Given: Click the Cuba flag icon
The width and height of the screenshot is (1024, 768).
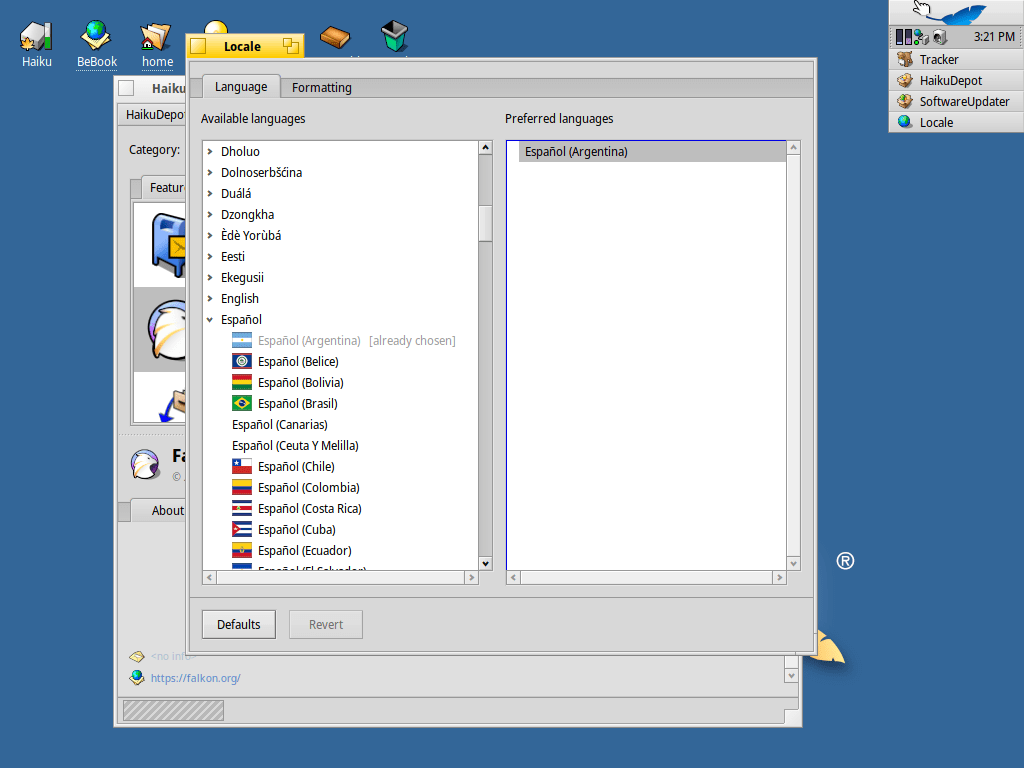Looking at the screenshot, I should tap(242, 529).
